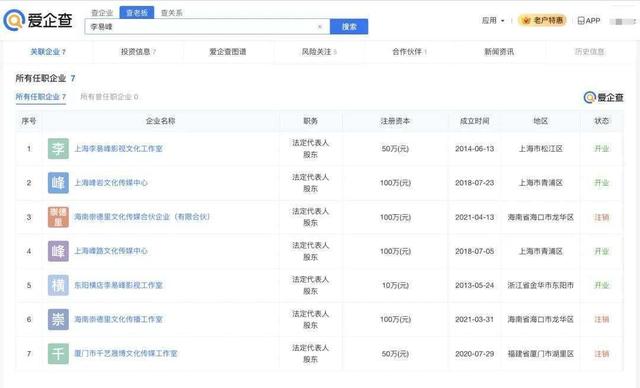The image size is (640, 388).
Task: Open 上海李易峰影视文化工作室 company link
Action: click(x=118, y=149)
